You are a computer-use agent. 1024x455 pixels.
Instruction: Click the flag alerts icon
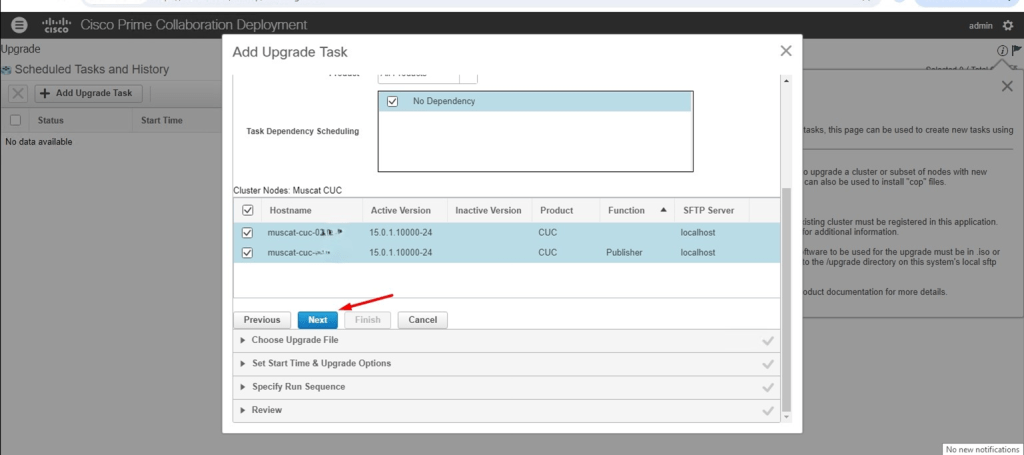pyautogui.click(x=1016, y=50)
